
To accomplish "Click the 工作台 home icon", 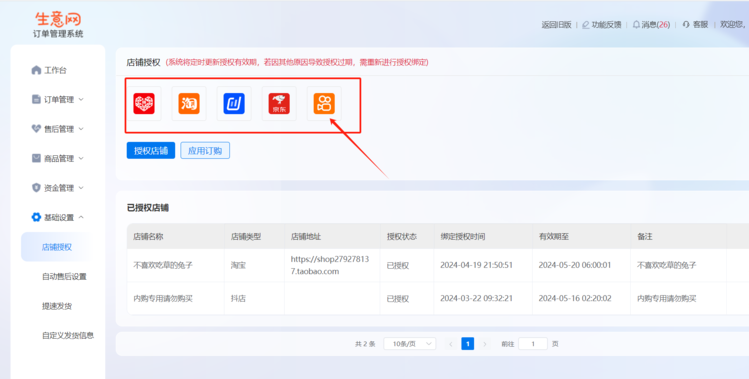I will (36, 70).
